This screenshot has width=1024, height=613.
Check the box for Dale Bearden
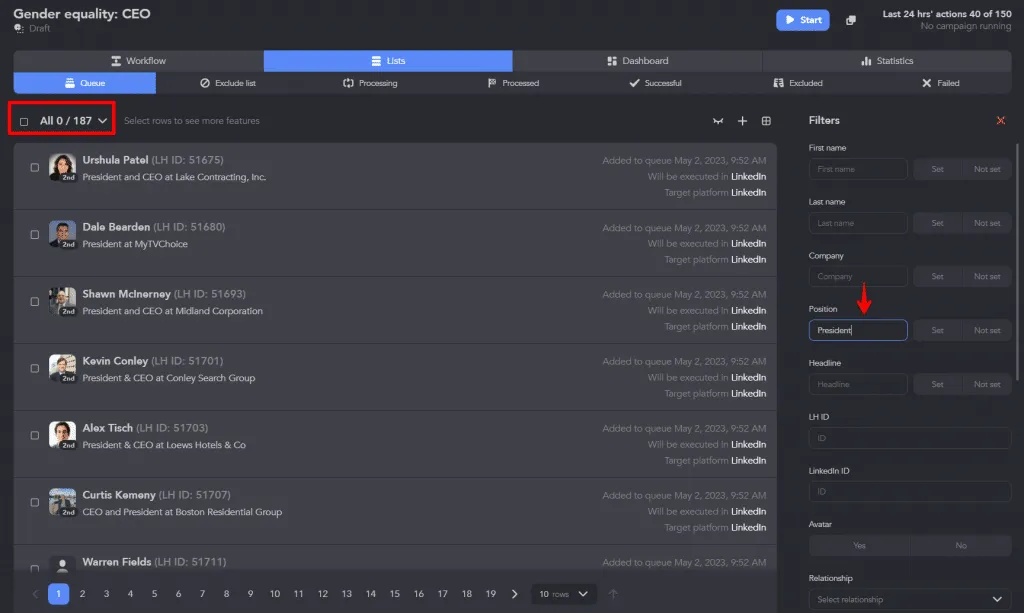pyautogui.click(x=35, y=234)
